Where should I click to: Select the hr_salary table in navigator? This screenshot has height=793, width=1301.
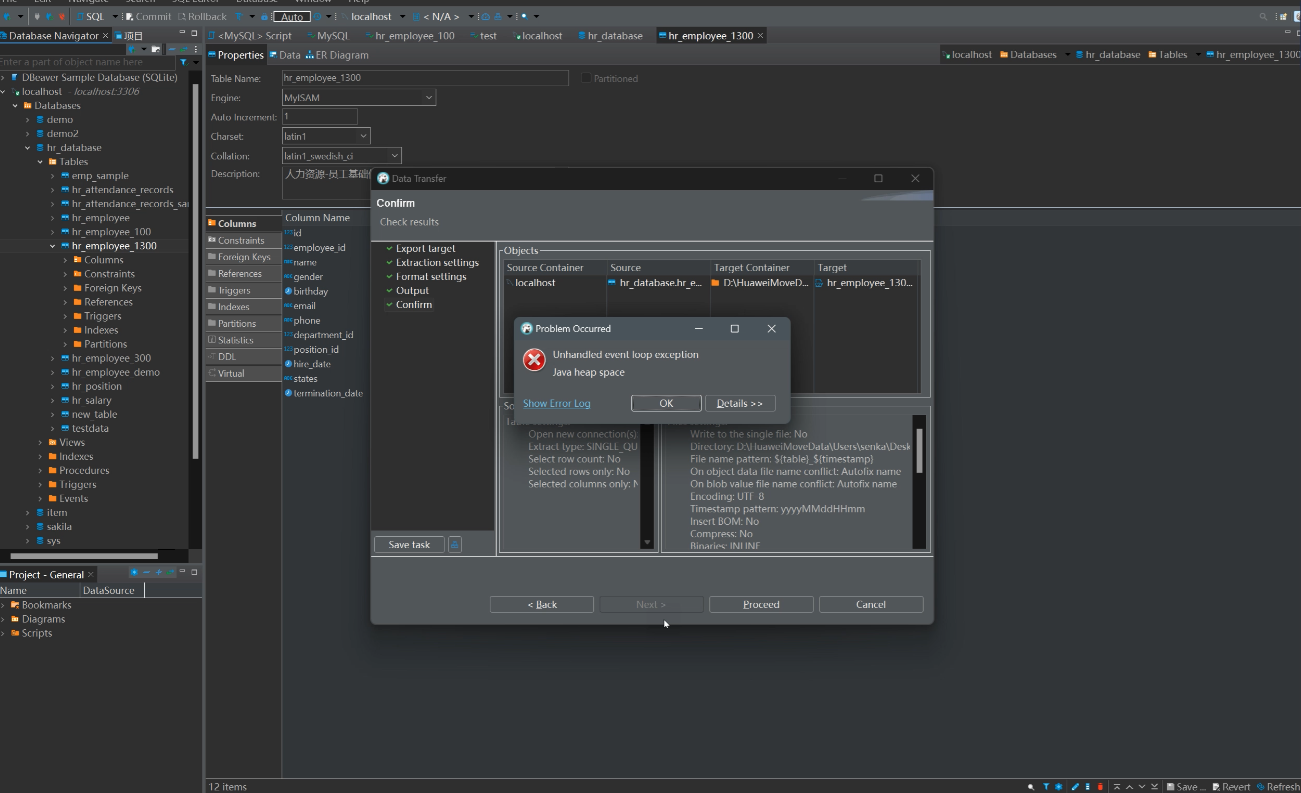point(91,401)
